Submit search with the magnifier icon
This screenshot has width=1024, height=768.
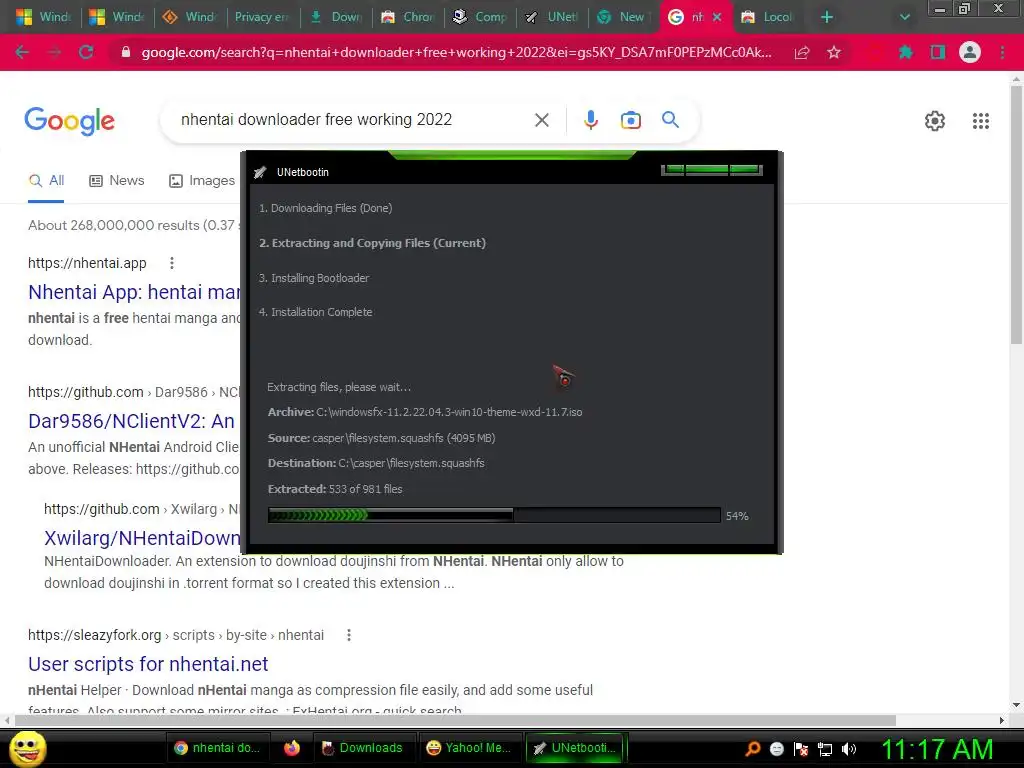tap(671, 120)
